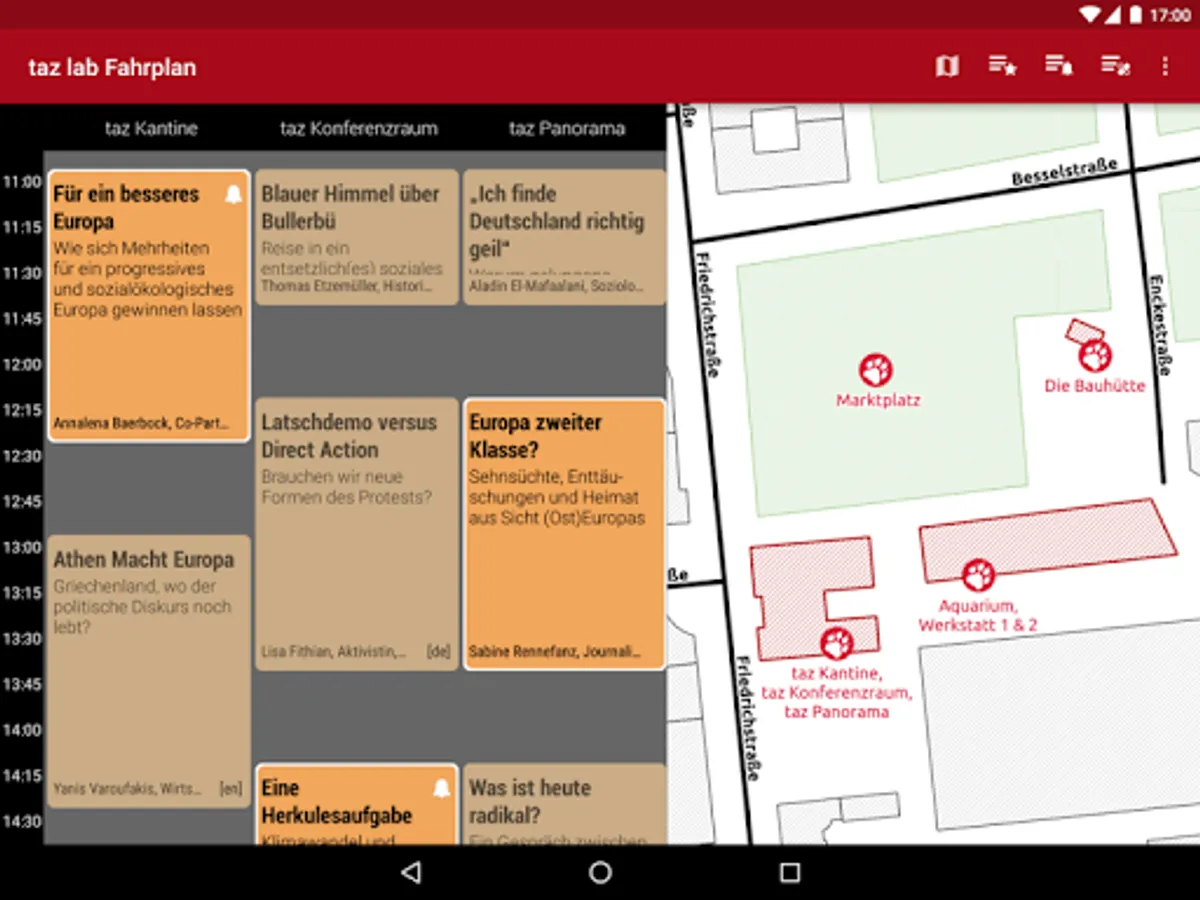Screen dimensions: 1200x900
Task: Open session Athen Macht Europa
Action: 149,671
